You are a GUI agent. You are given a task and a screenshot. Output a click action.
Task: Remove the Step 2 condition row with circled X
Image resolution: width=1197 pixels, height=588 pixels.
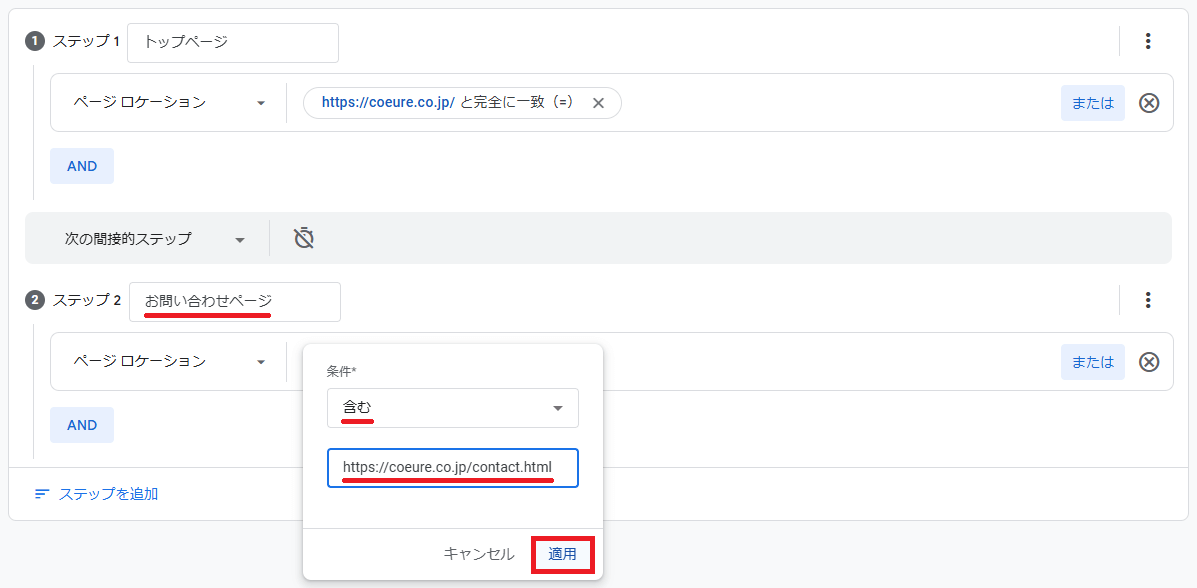click(1149, 362)
